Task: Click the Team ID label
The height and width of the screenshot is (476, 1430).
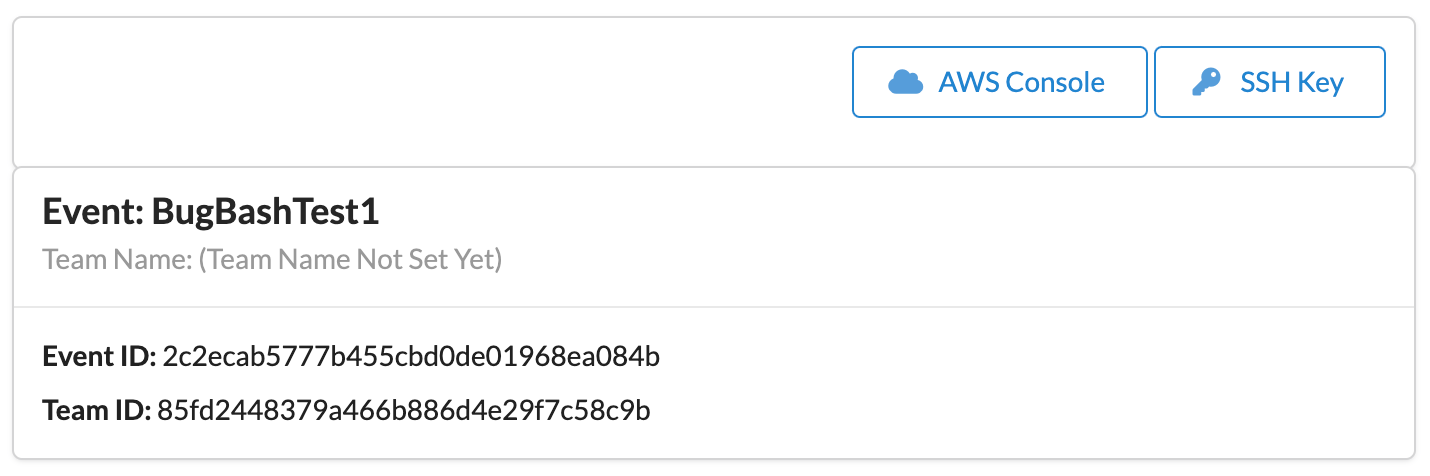Action: tap(97, 410)
